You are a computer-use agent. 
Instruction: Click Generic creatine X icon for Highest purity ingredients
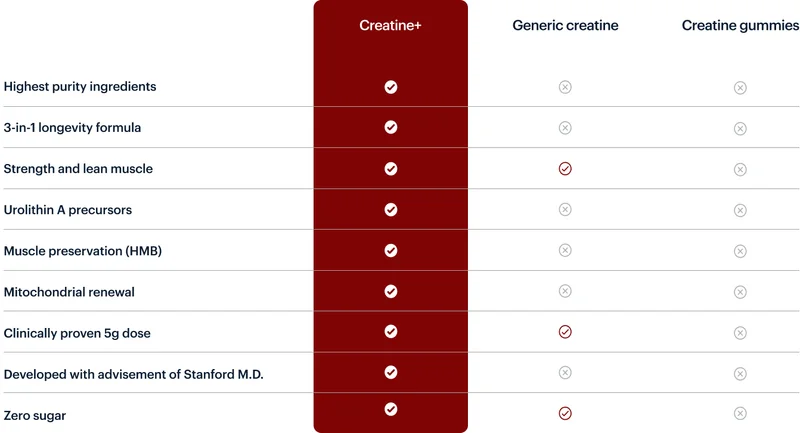coord(565,87)
